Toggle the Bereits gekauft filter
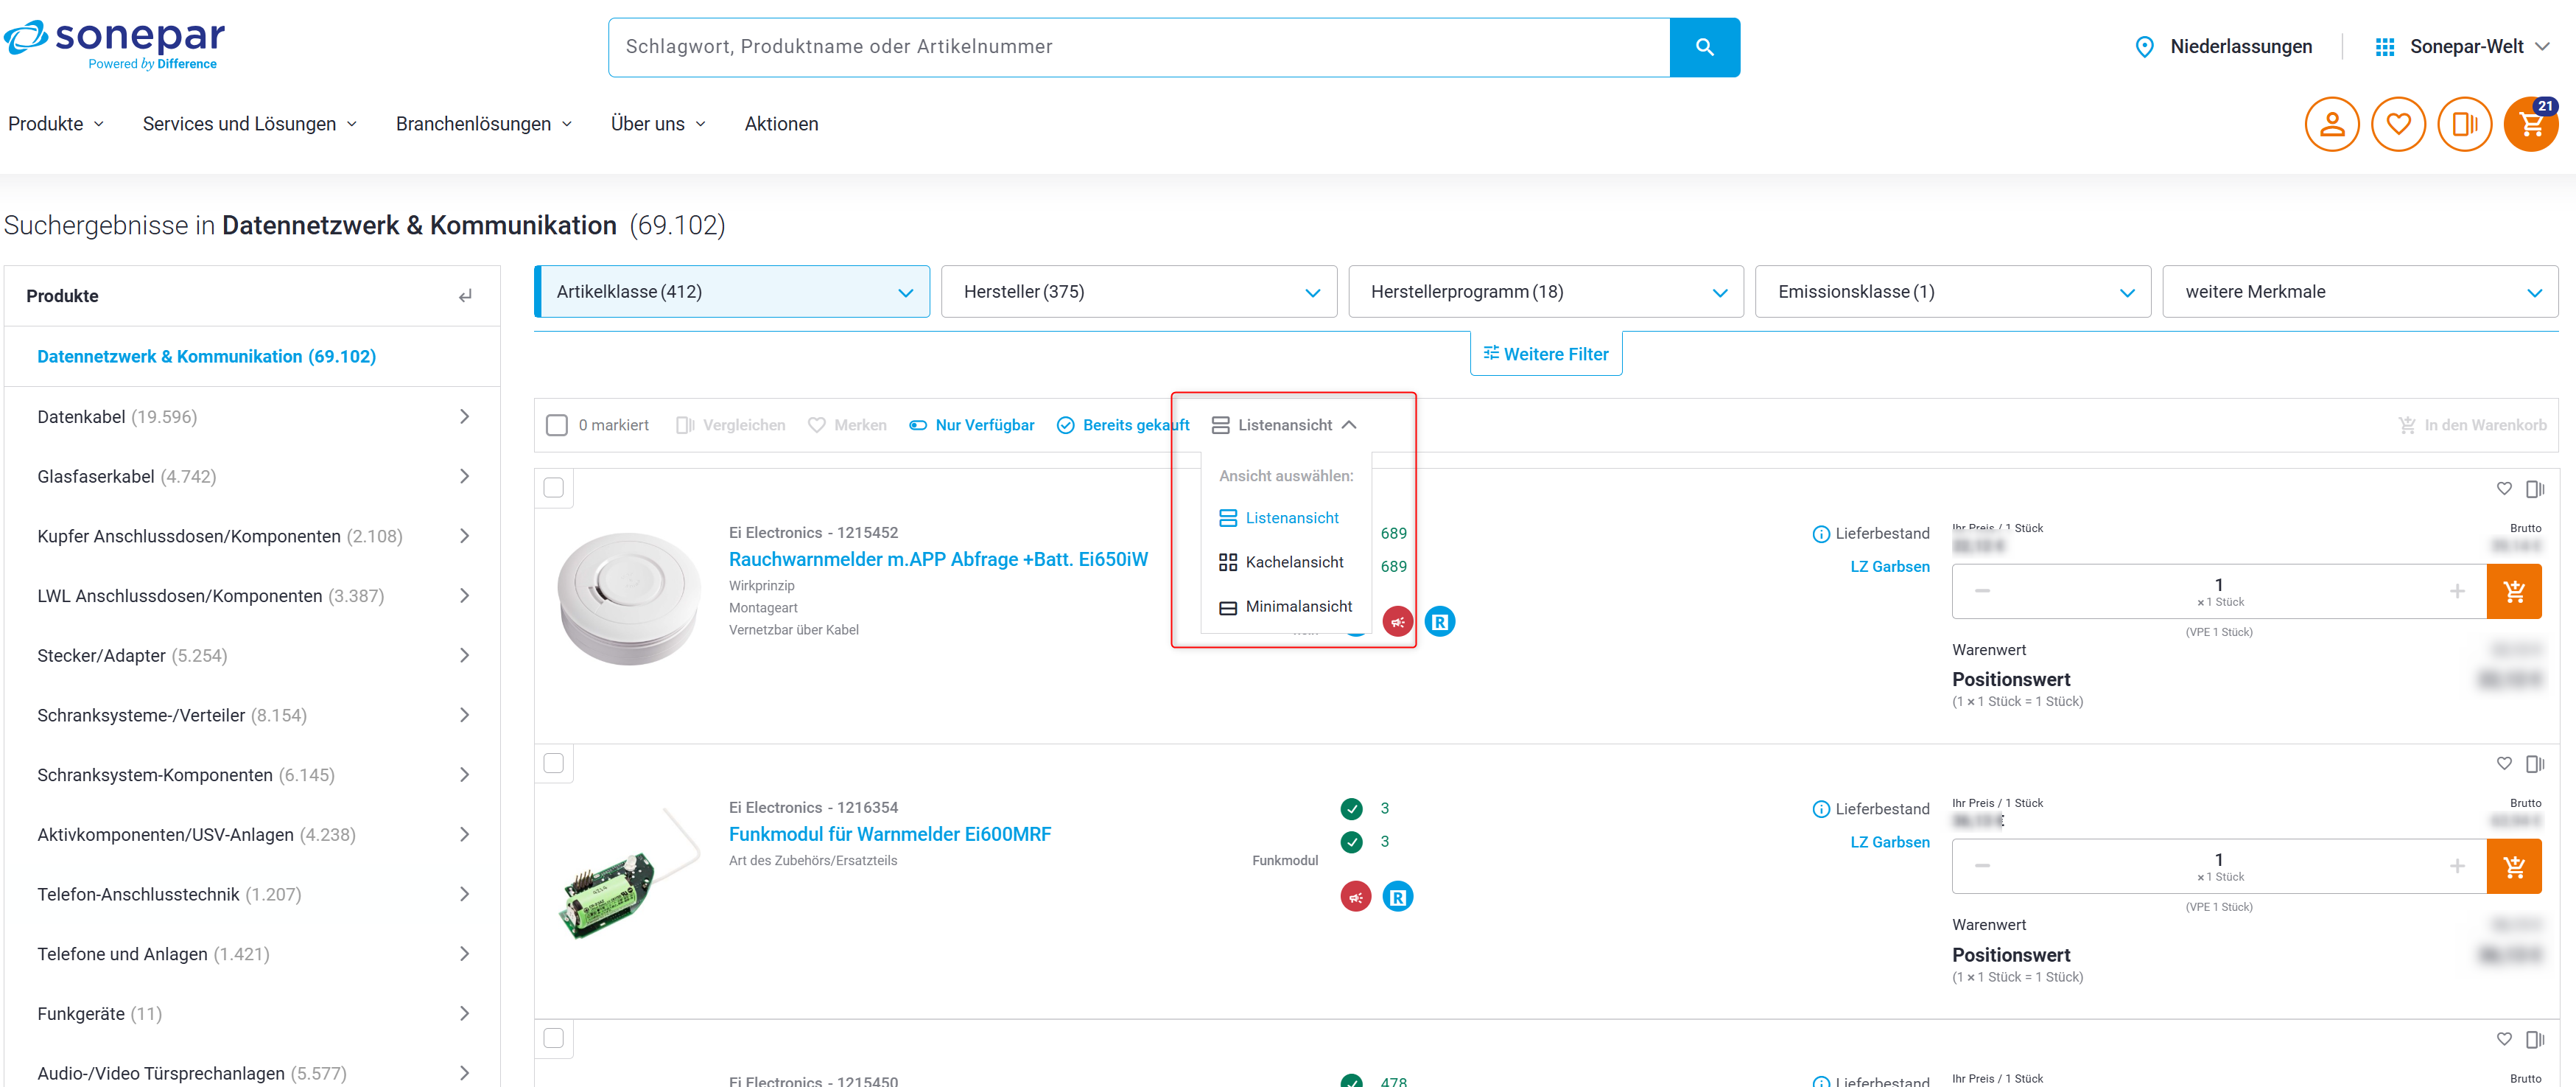This screenshot has width=2576, height=1087. pos(1122,425)
